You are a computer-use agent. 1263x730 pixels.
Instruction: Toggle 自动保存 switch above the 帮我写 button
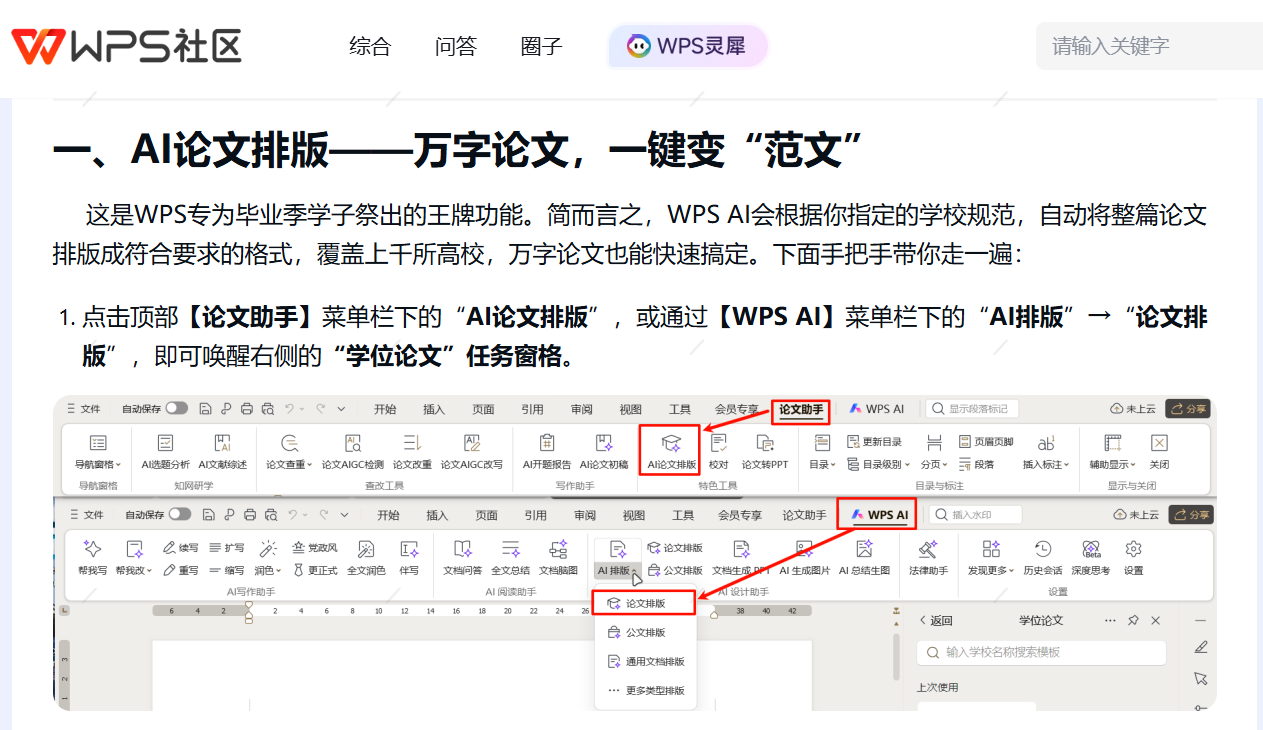(x=180, y=514)
